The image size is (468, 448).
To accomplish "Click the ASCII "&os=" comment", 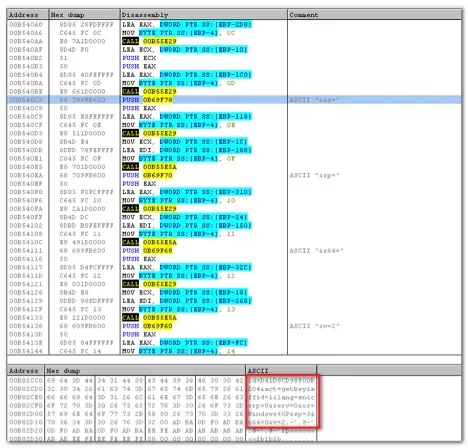I will tap(314, 100).
